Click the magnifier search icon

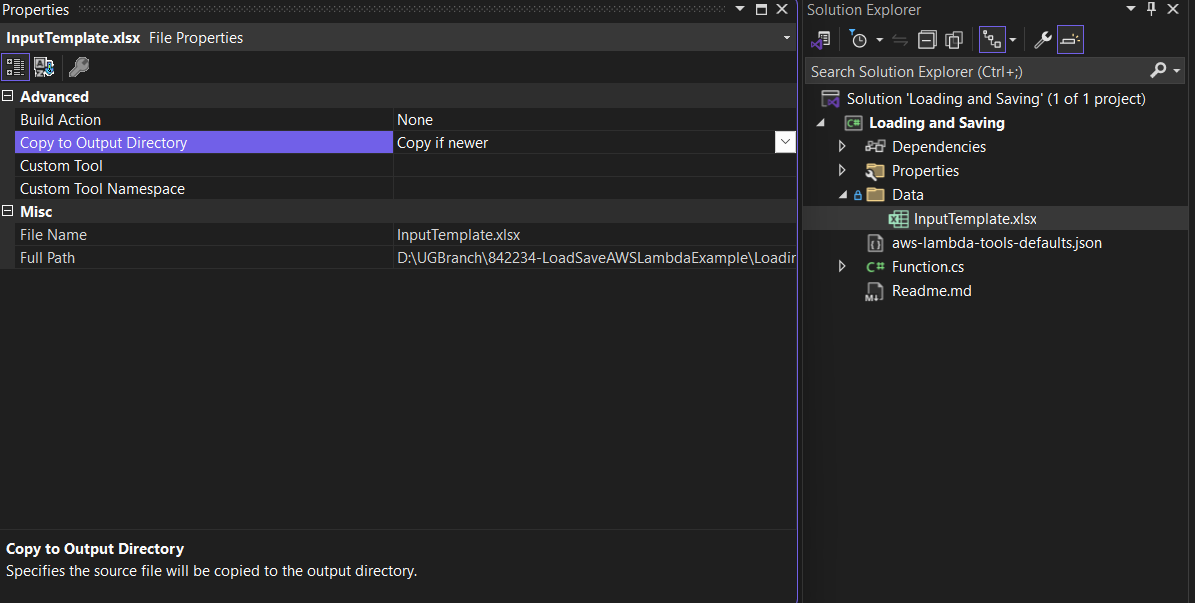pyautogui.click(x=1158, y=71)
